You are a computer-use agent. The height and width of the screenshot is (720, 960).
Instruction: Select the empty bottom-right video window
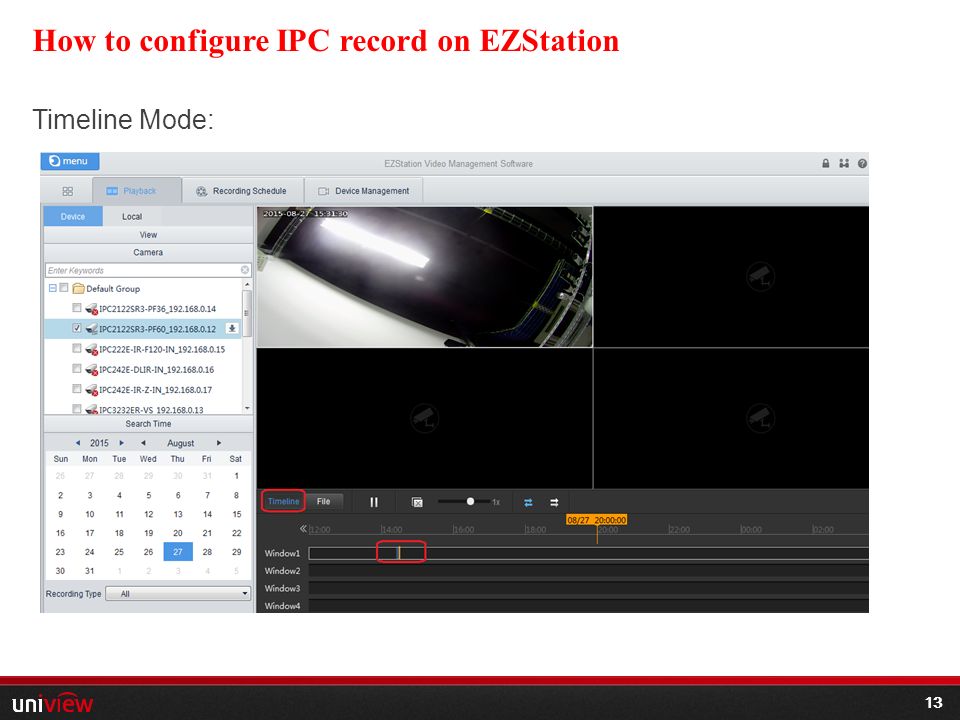(x=731, y=418)
